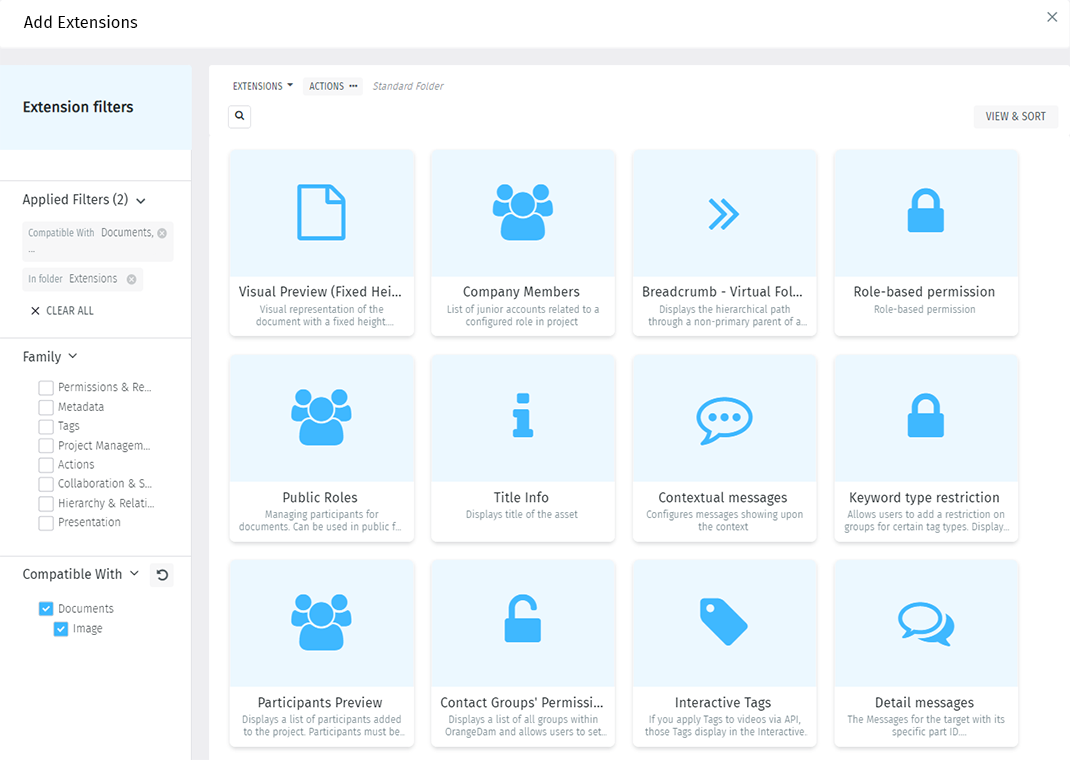Image resolution: width=1070 pixels, height=760 pixels.
Task: Click the Breadcrumb double-chevron icon
Action: [724, 211]
